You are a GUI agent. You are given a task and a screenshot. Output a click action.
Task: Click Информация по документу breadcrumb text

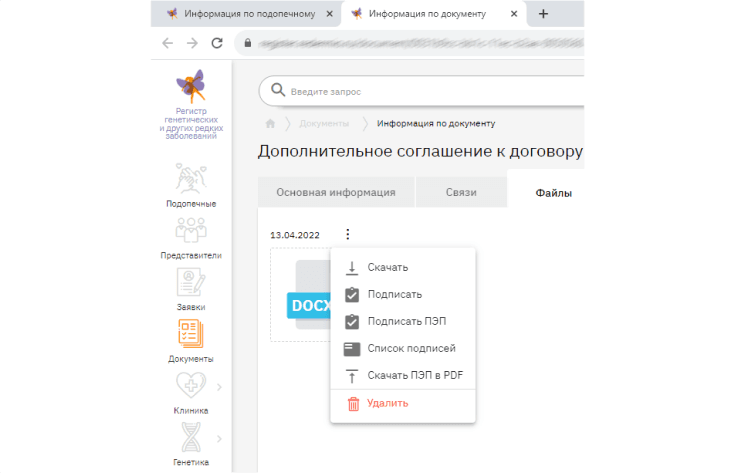point(436,123)
